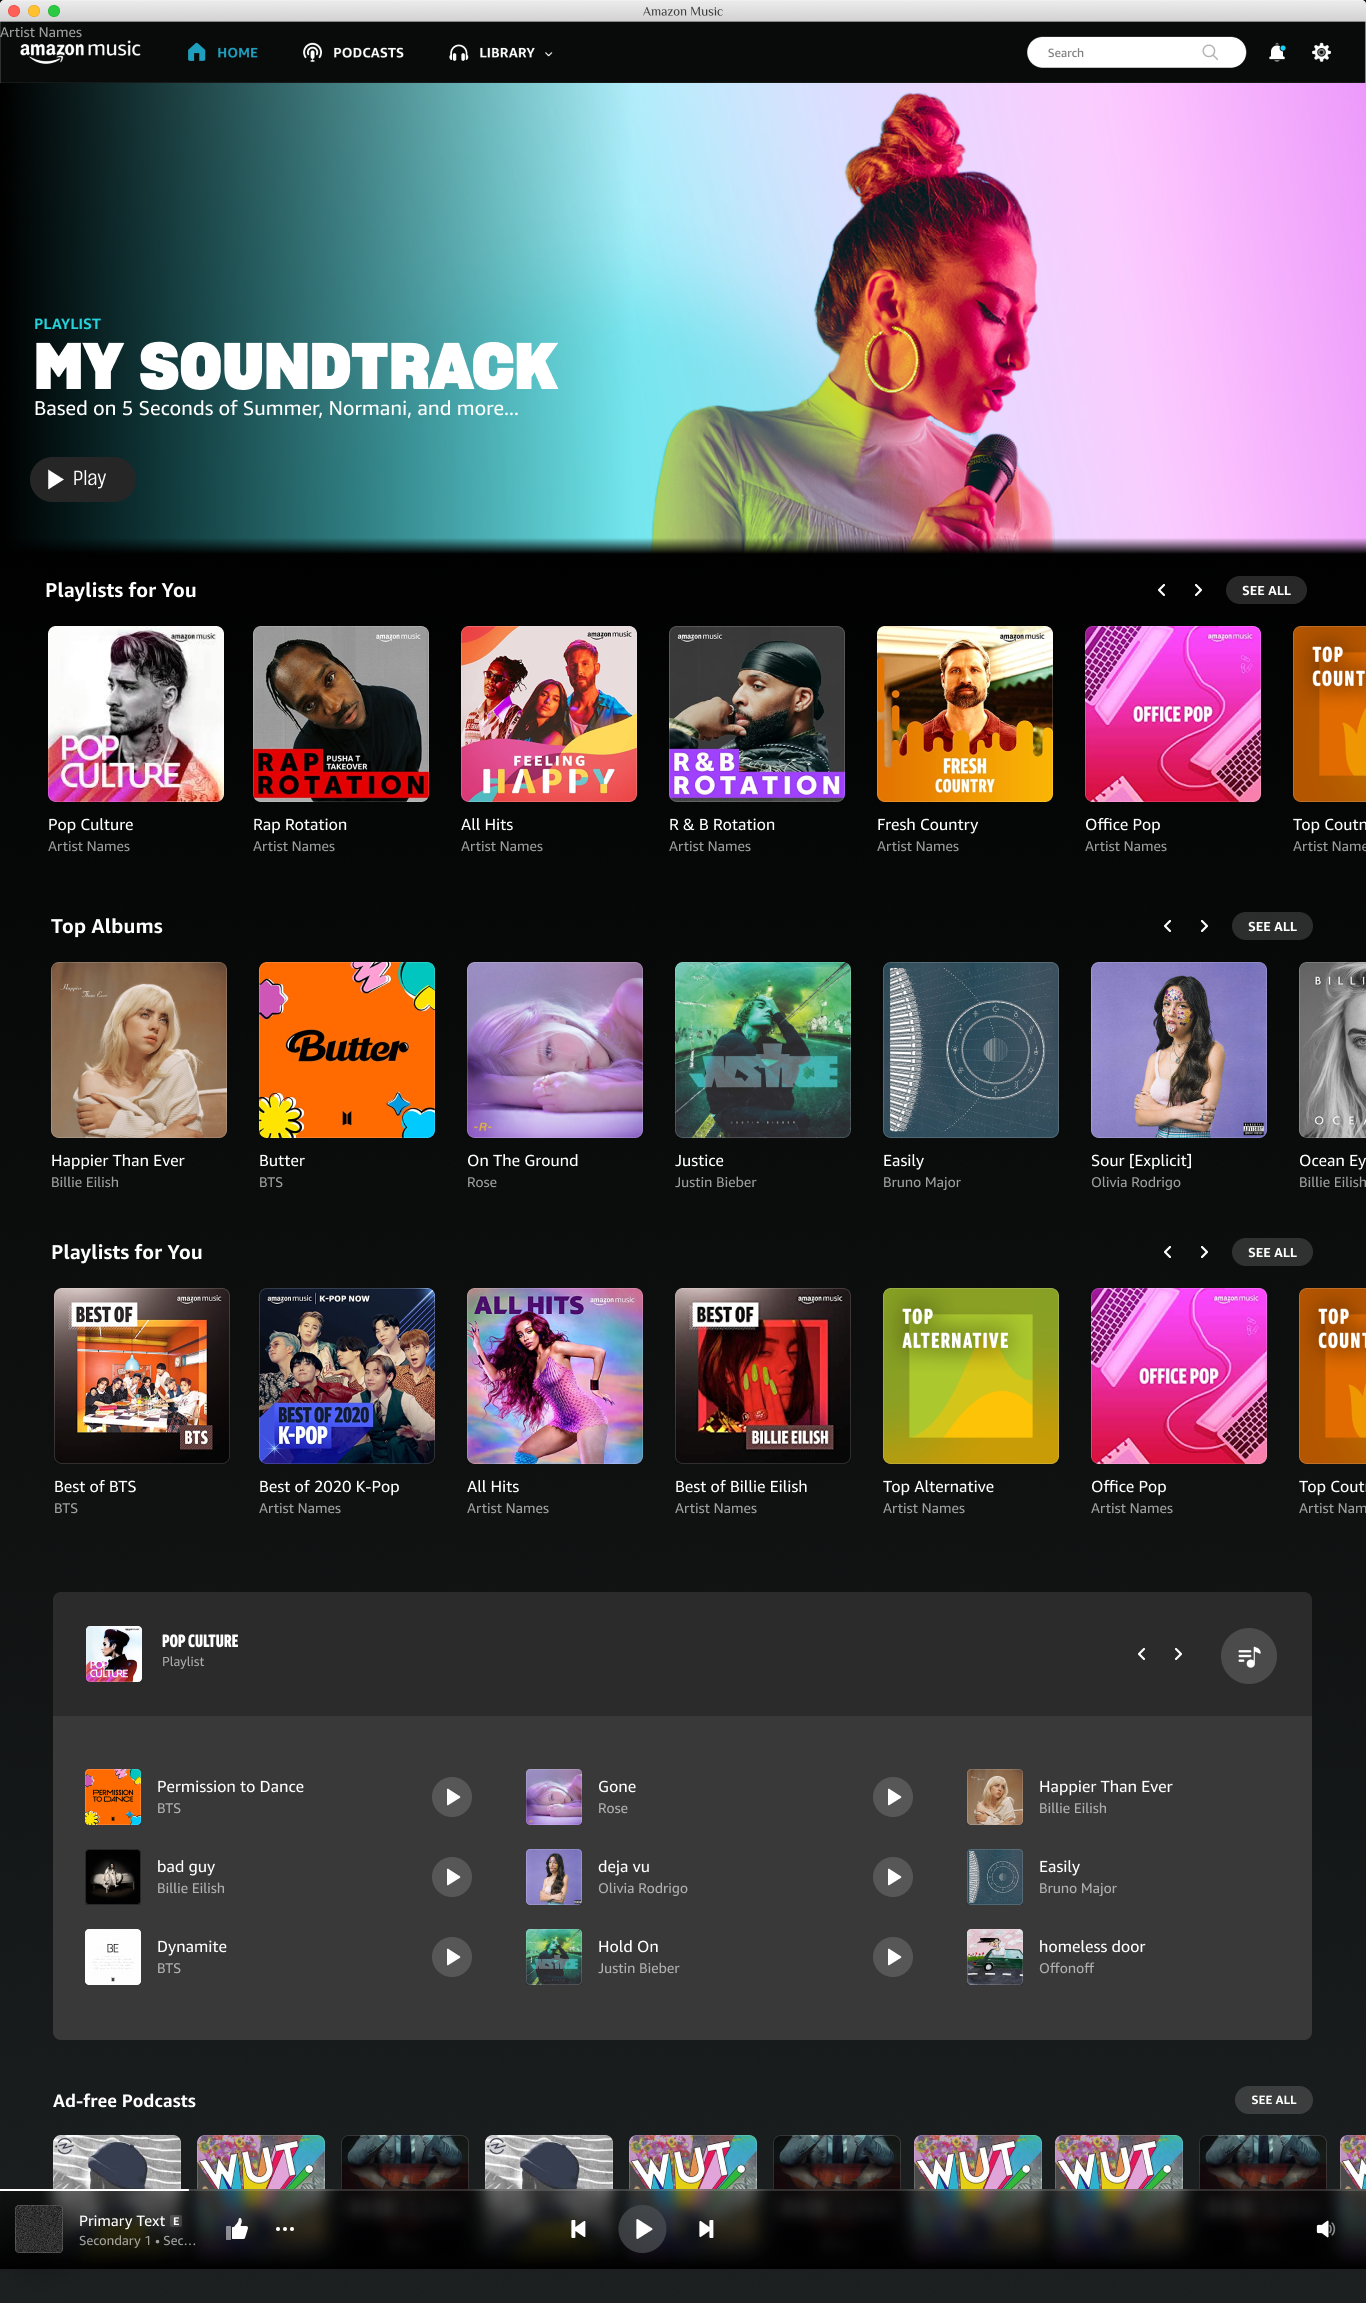
Task: Click the now-playing album art thumbnail
Action: [40, 2229]
